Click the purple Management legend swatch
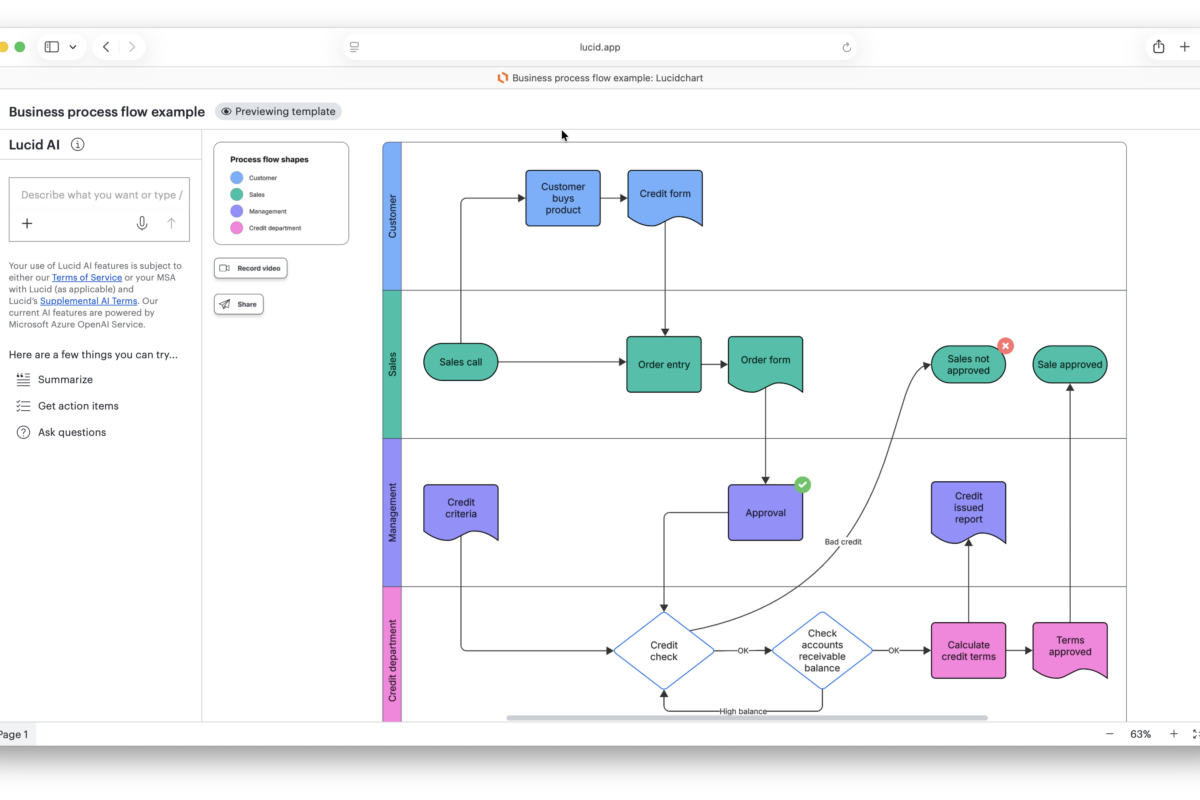The width and height of the screenshot is (1200, 800). point(237,211)
